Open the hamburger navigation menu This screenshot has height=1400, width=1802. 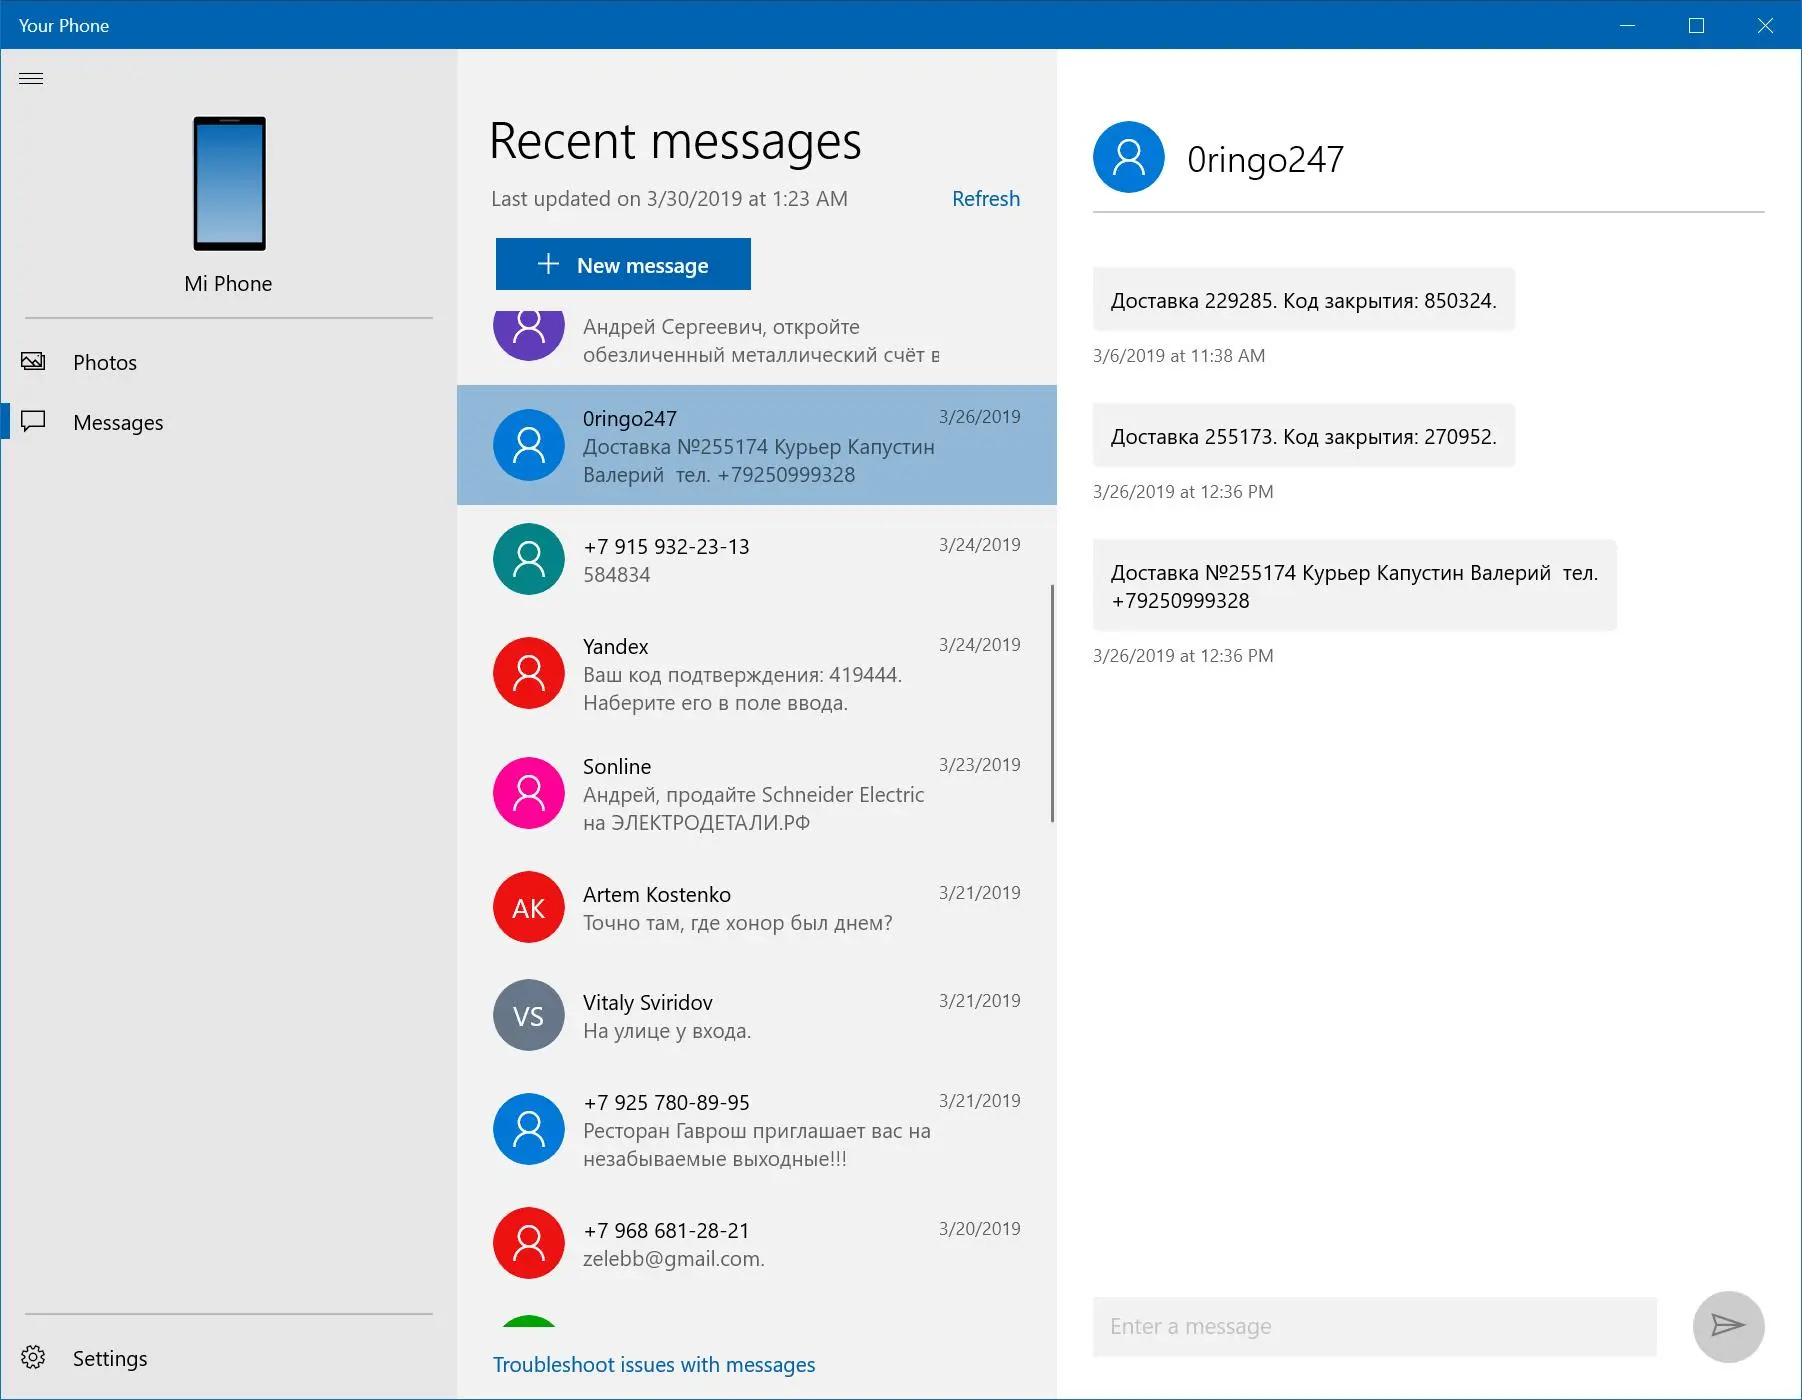pyautogui.click(x=31, y=78)
